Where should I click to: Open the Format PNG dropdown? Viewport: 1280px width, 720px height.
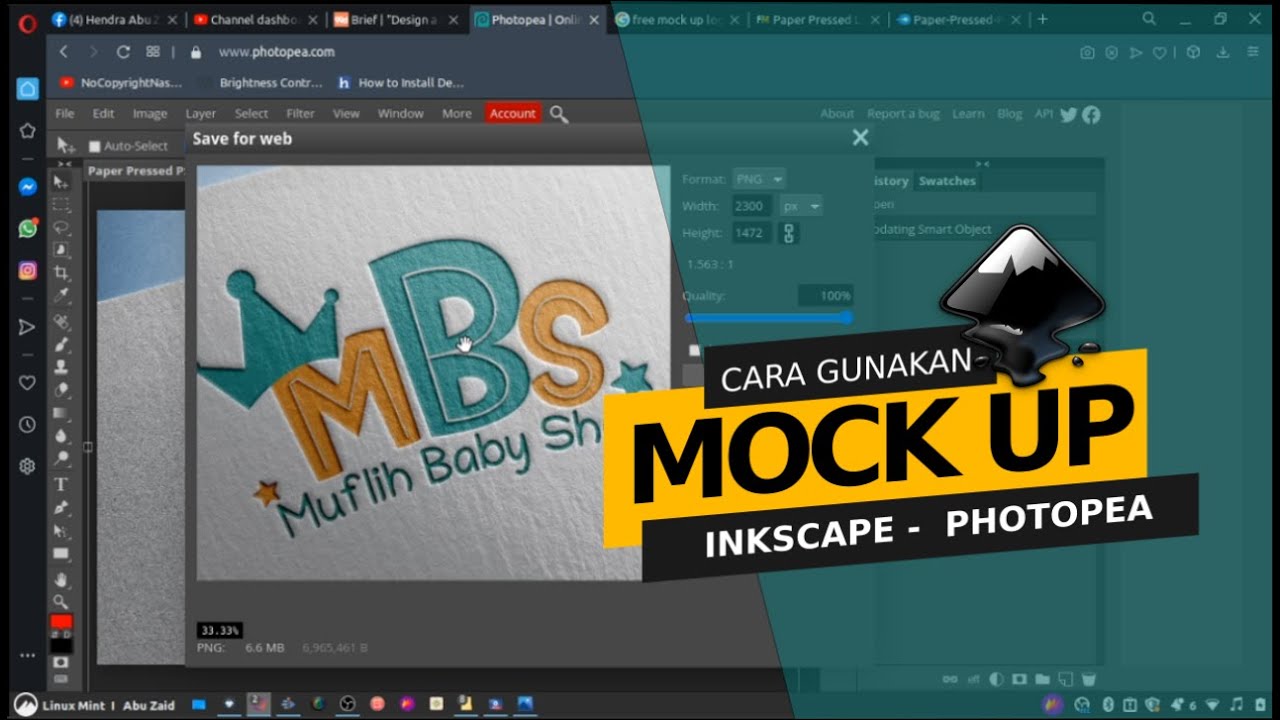[x=759, y=179]
